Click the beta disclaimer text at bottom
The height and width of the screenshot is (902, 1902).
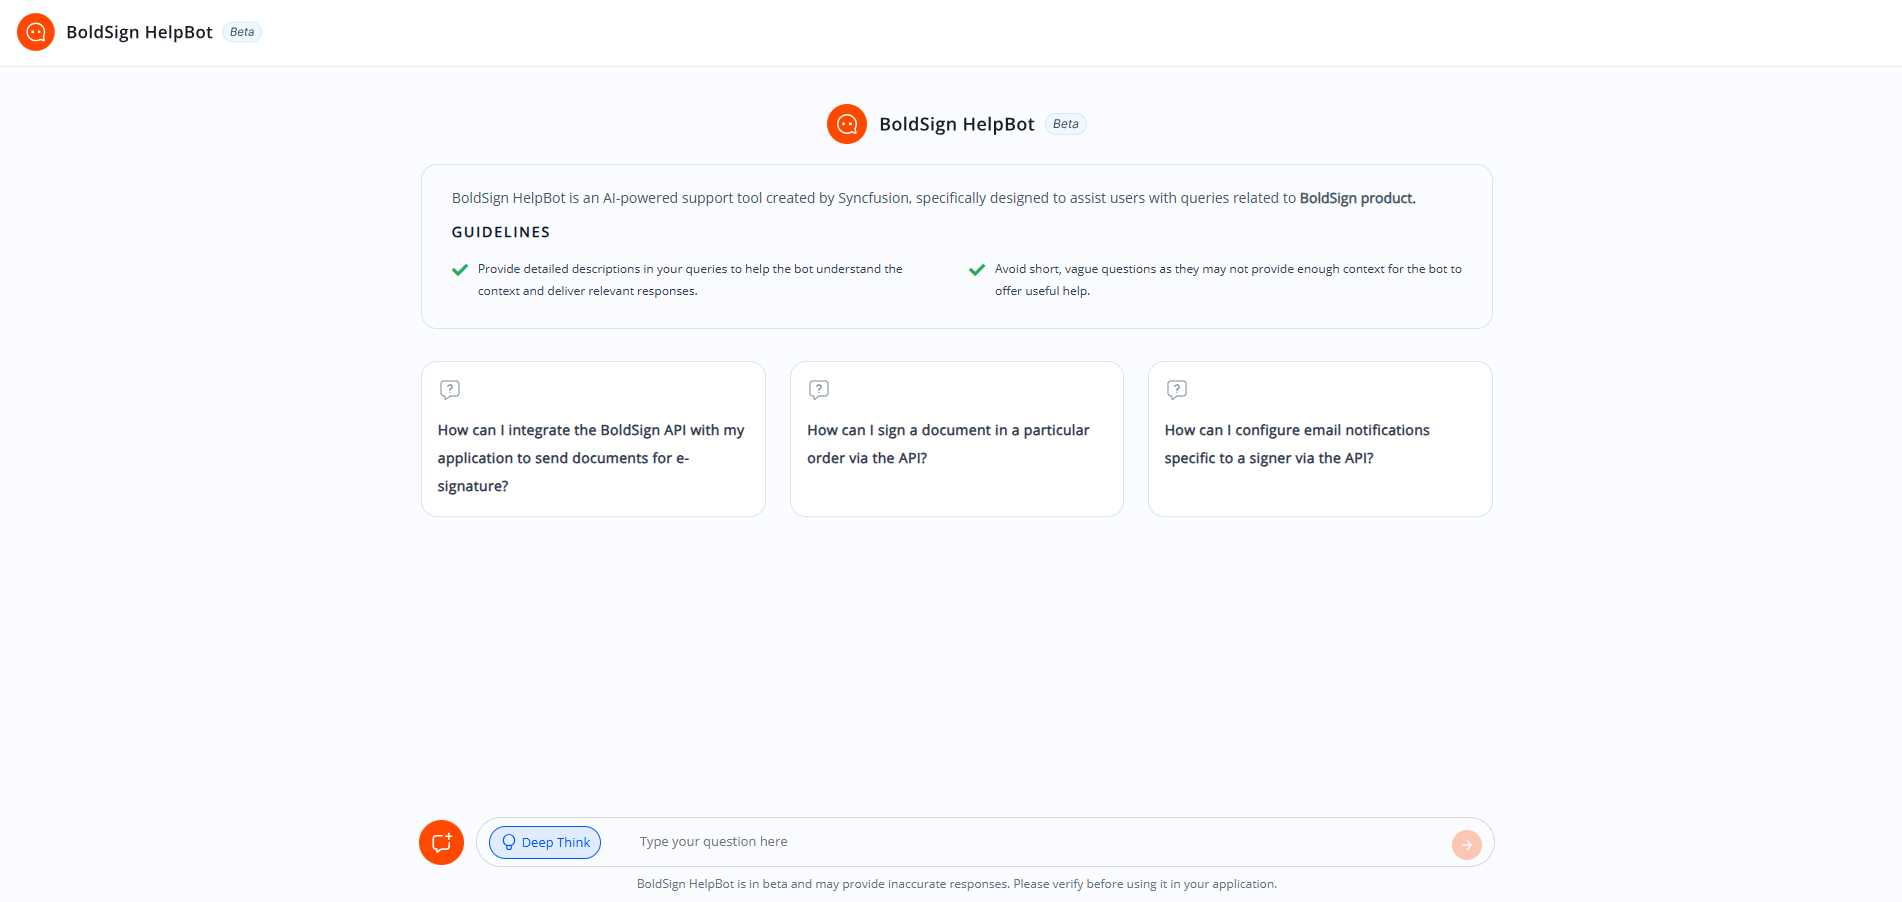pyautogui.click(x=957, y=884)
